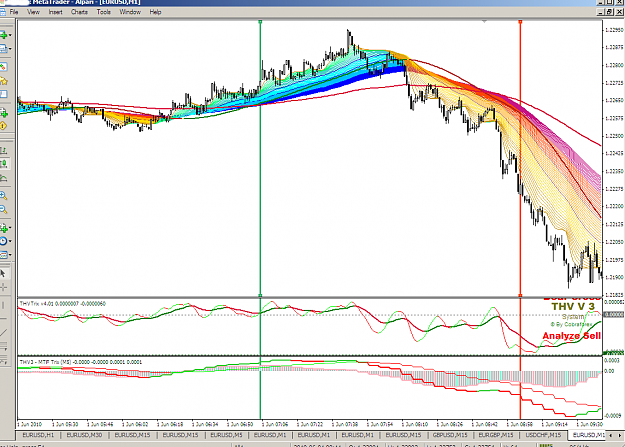625x447 pixels.
Task: Open the Tools menu
Action: (104, 12)
